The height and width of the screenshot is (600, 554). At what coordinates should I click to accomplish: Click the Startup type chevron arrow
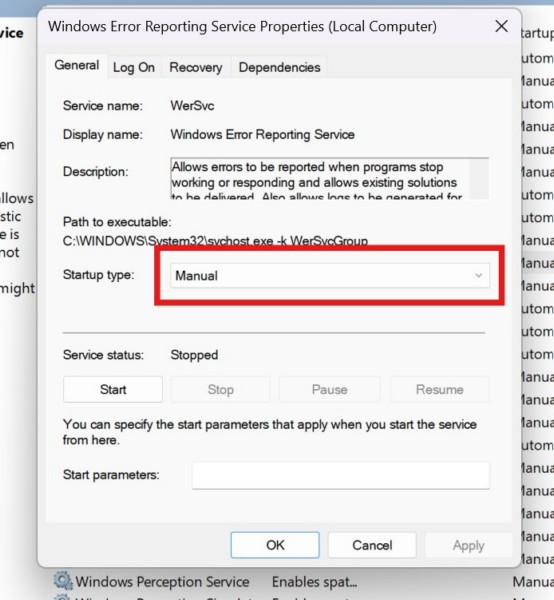[478, 276]
